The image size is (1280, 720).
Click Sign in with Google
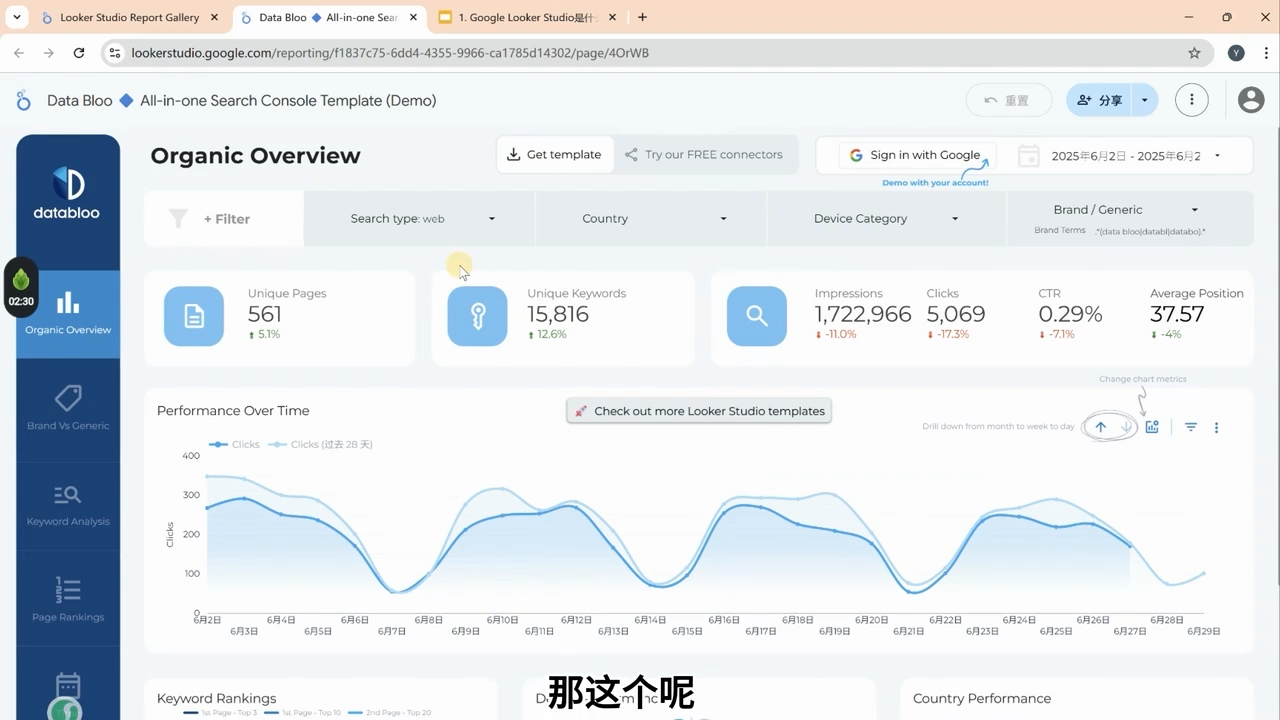(x=915, y=155)
